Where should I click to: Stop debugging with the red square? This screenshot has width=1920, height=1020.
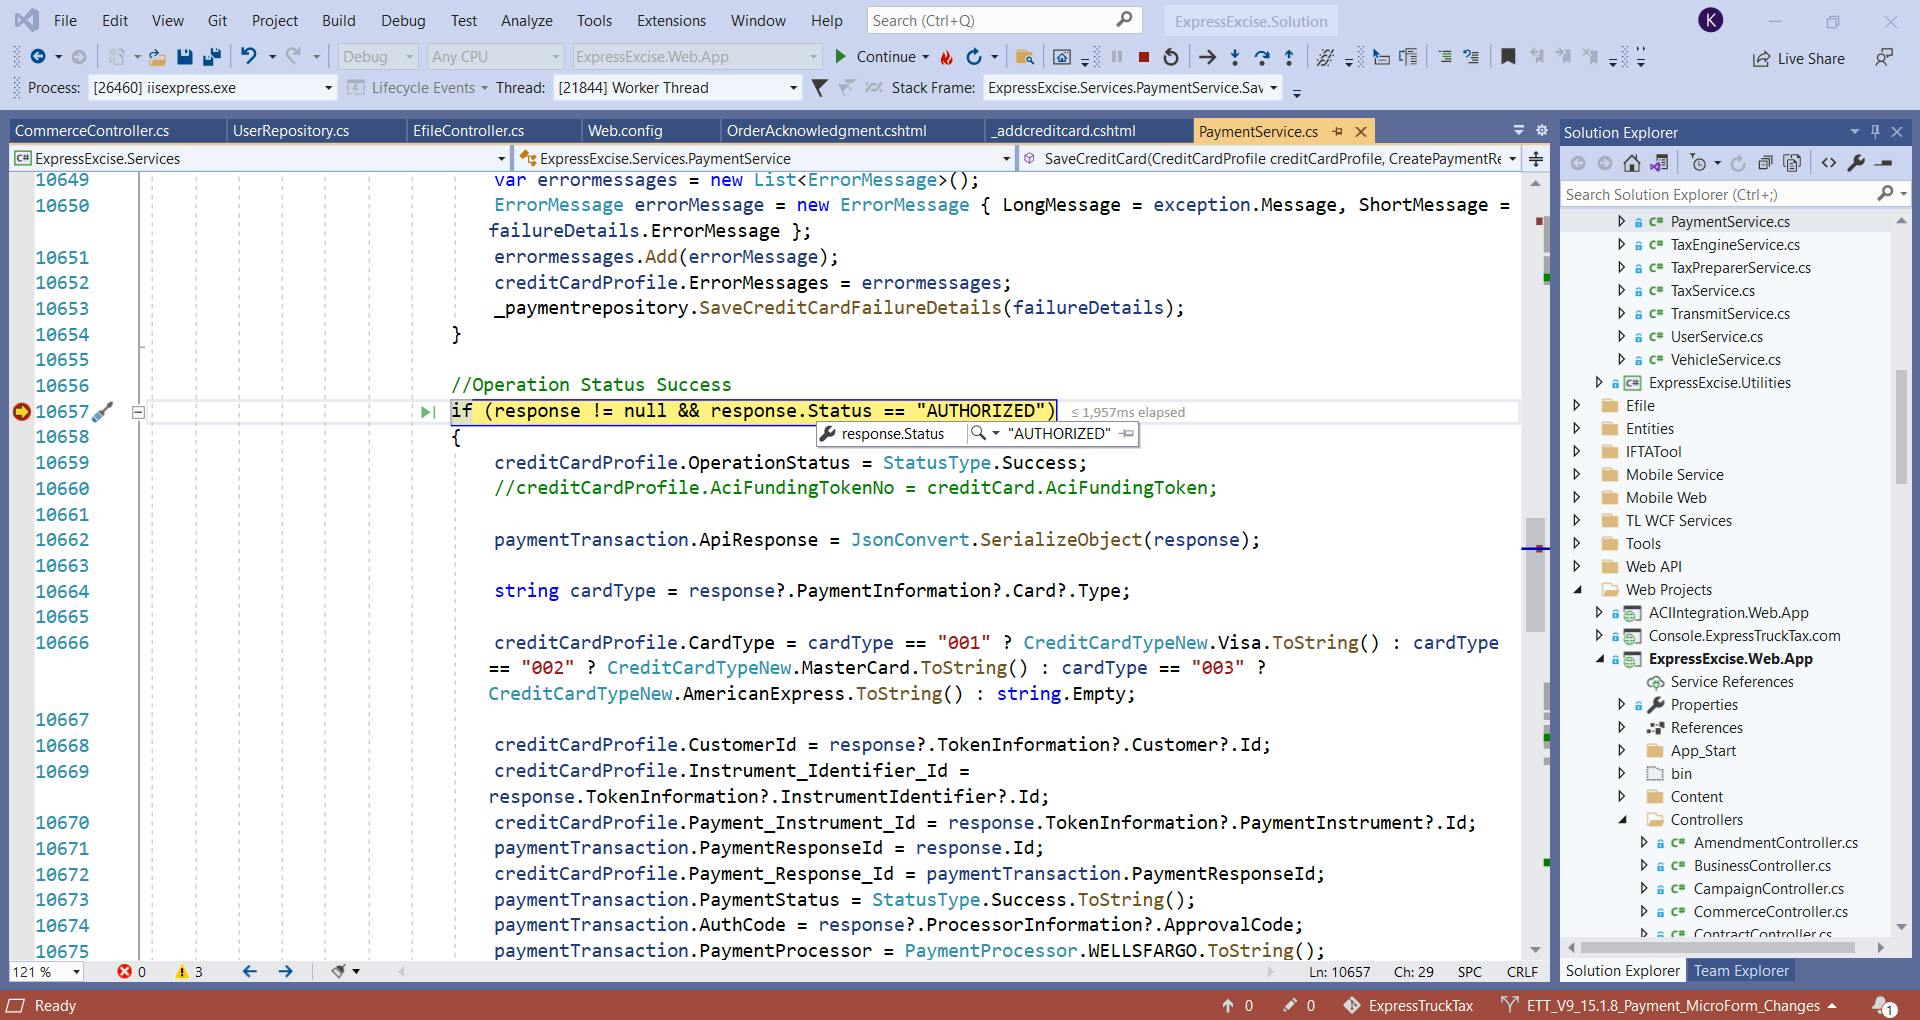(x=1144, y=57)
